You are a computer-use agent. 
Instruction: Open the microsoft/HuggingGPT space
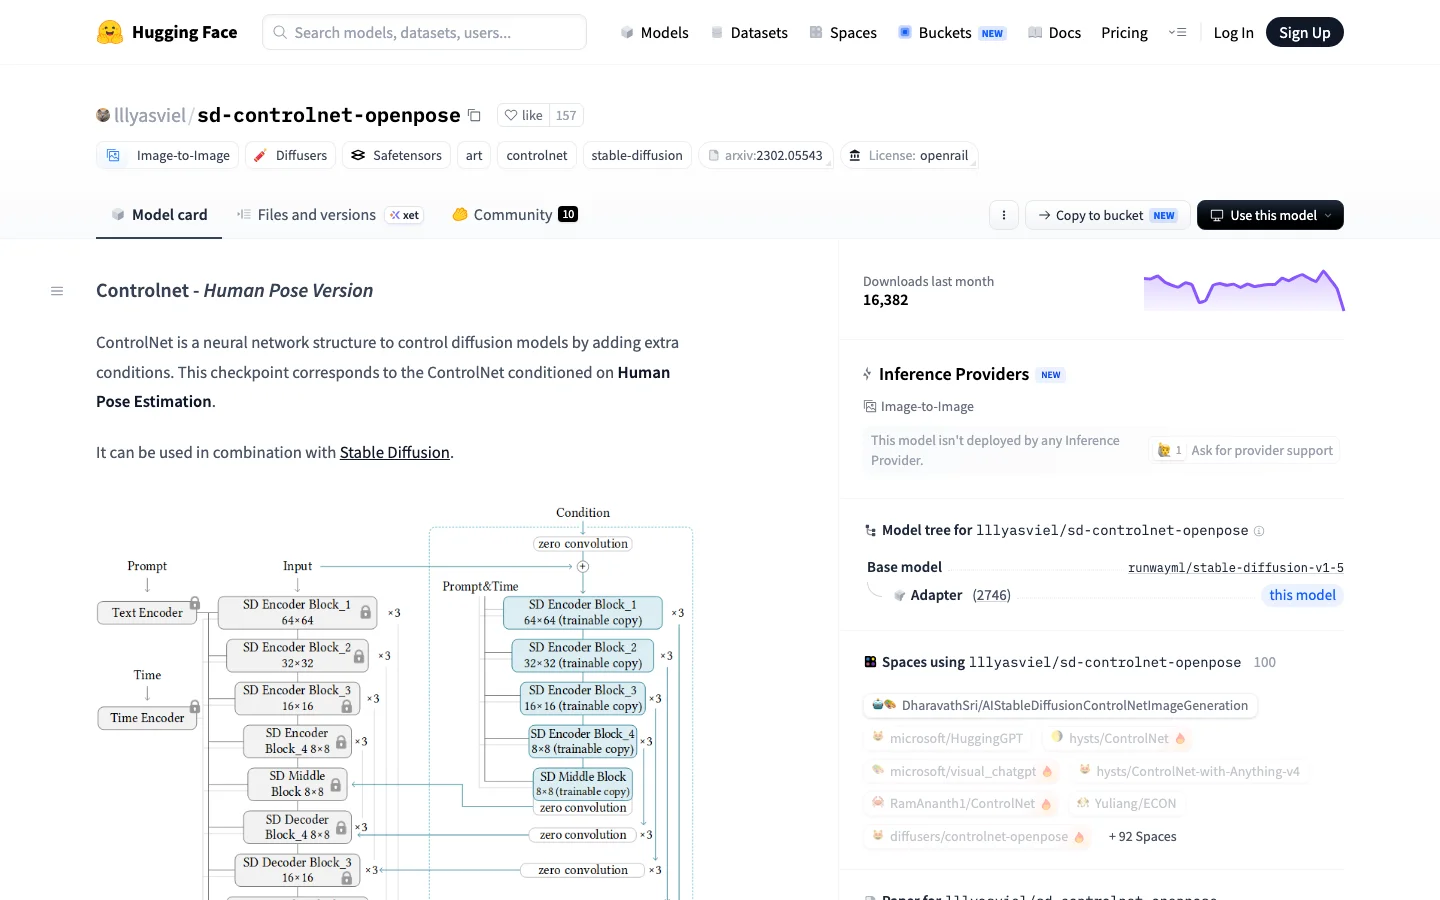click(947, 738)
